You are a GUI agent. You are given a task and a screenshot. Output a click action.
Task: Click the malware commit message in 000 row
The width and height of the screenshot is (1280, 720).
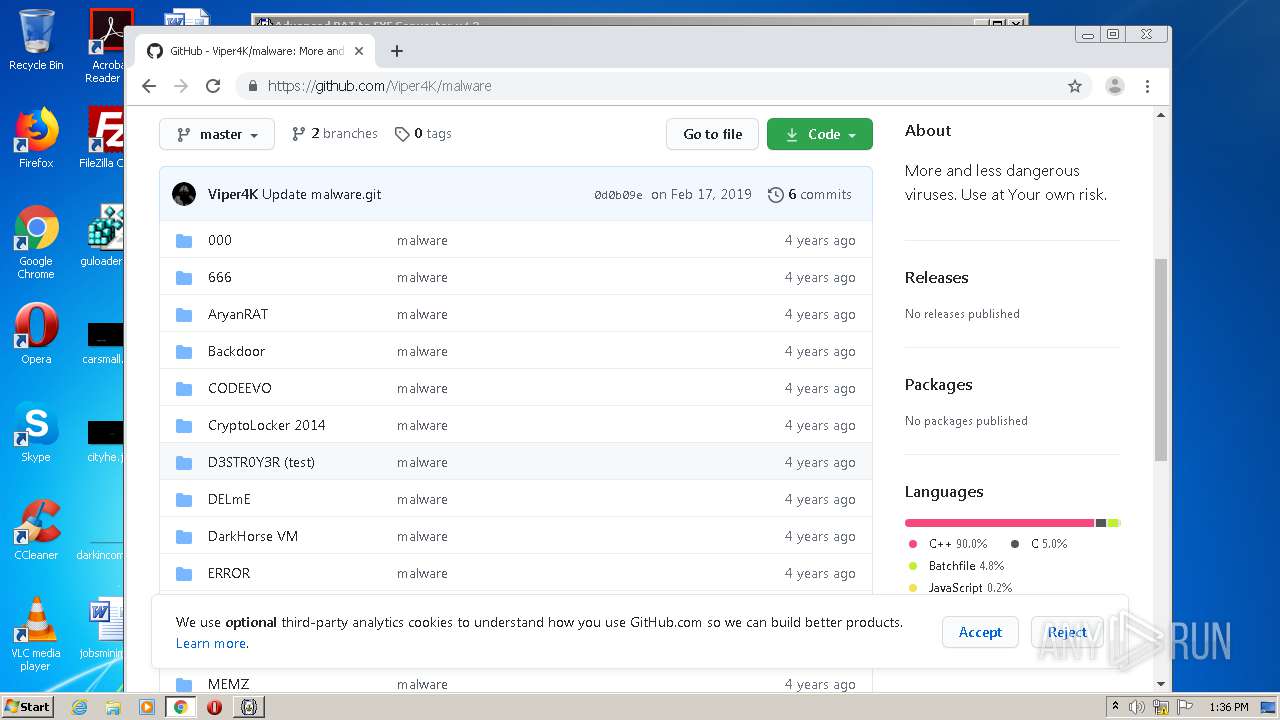[x=422, y=240]
